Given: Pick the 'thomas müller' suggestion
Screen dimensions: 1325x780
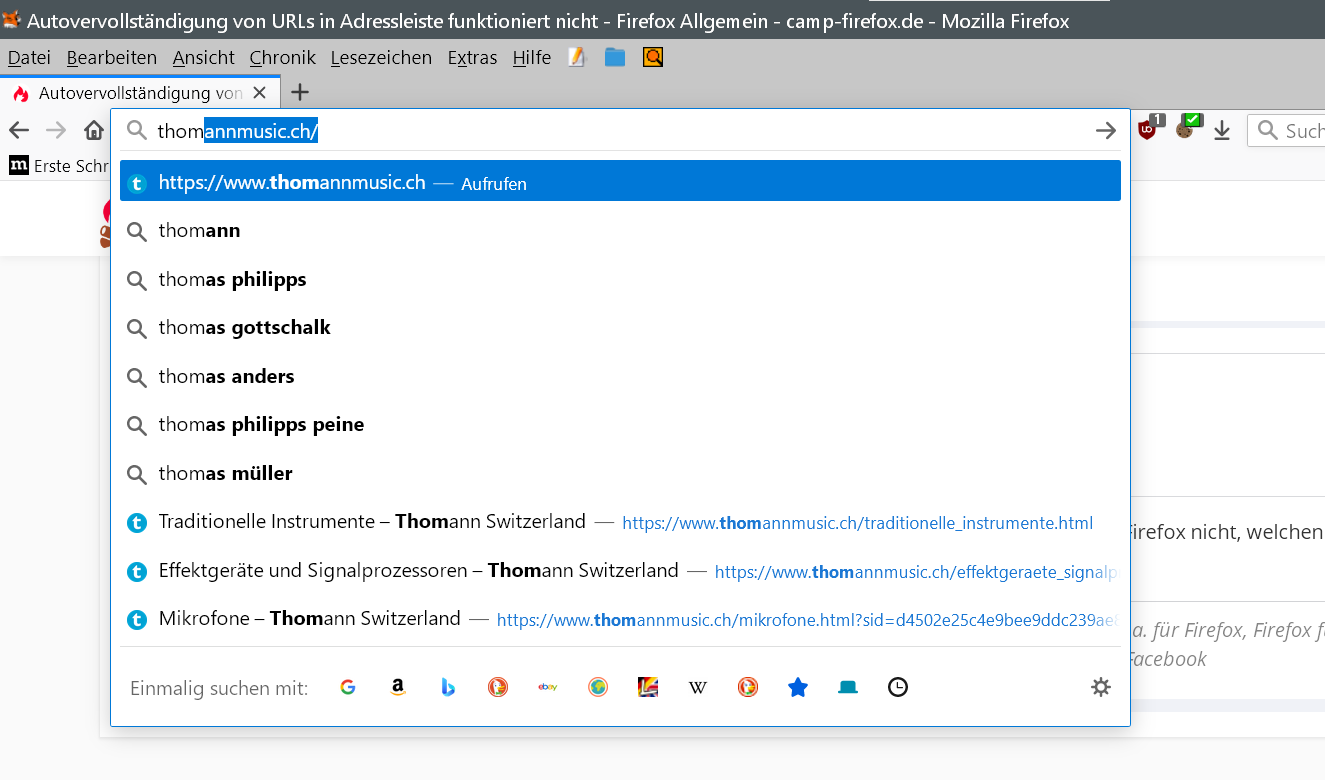Looking at the screenshot, I should tap(620, 474).
